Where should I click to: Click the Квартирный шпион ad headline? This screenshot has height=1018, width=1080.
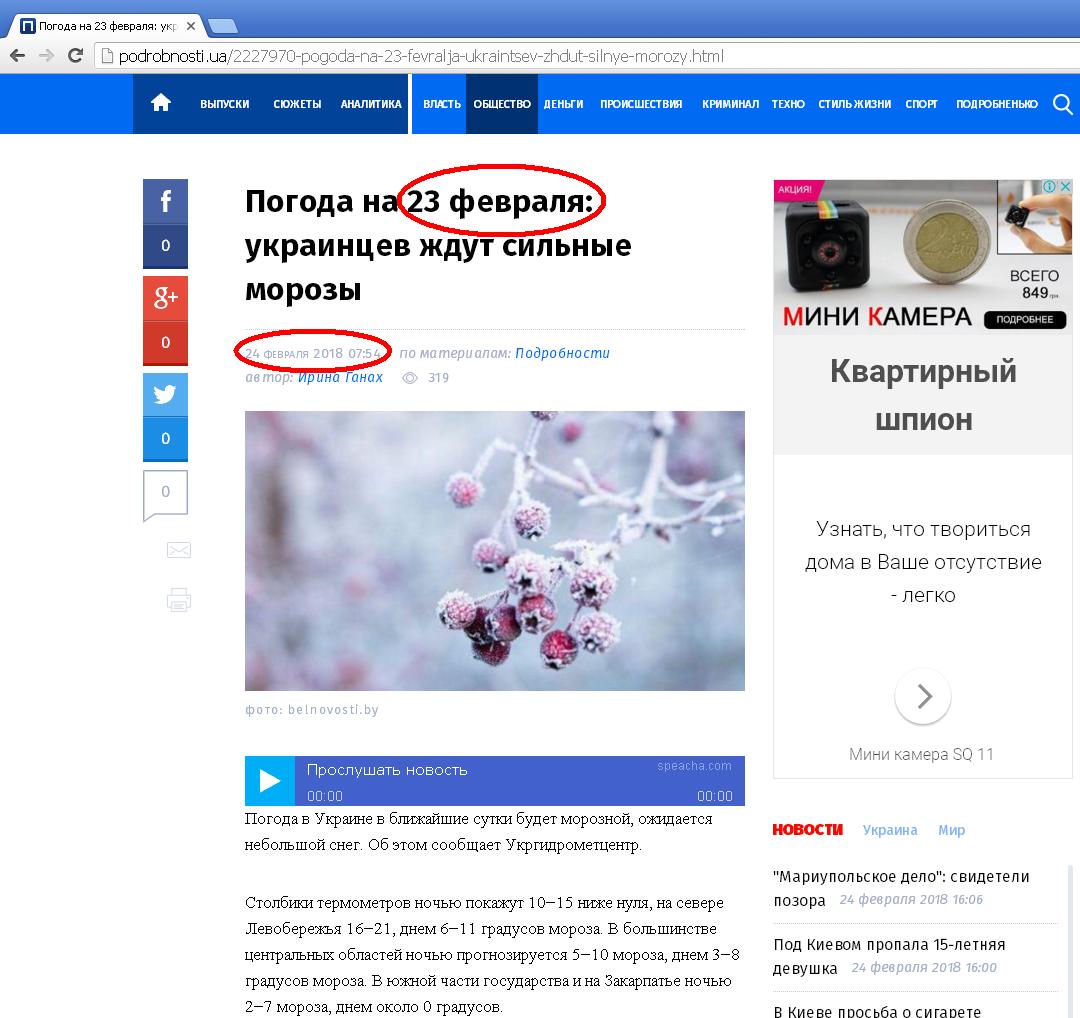pos(923,395)
